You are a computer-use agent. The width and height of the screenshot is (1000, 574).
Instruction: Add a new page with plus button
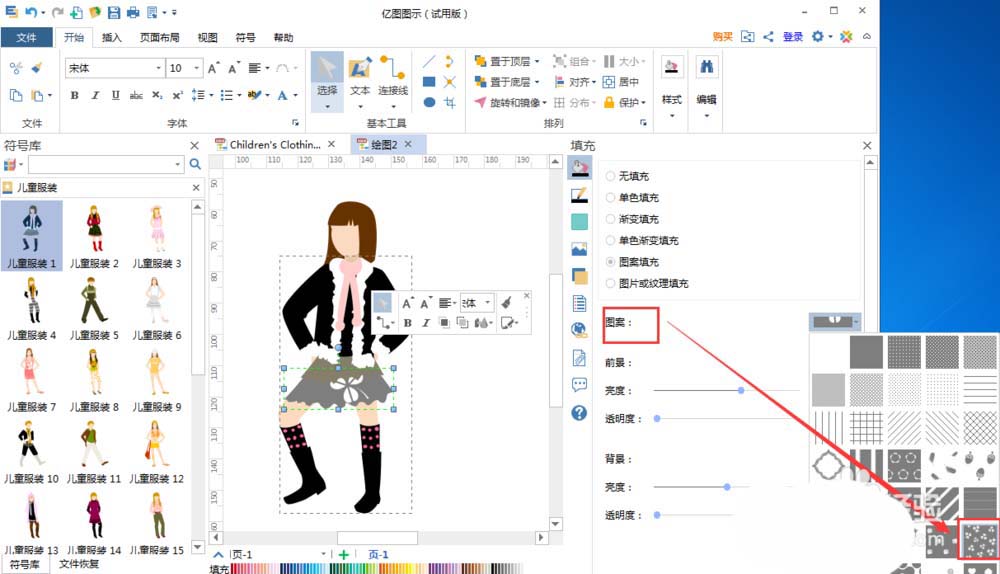[344, 554]
